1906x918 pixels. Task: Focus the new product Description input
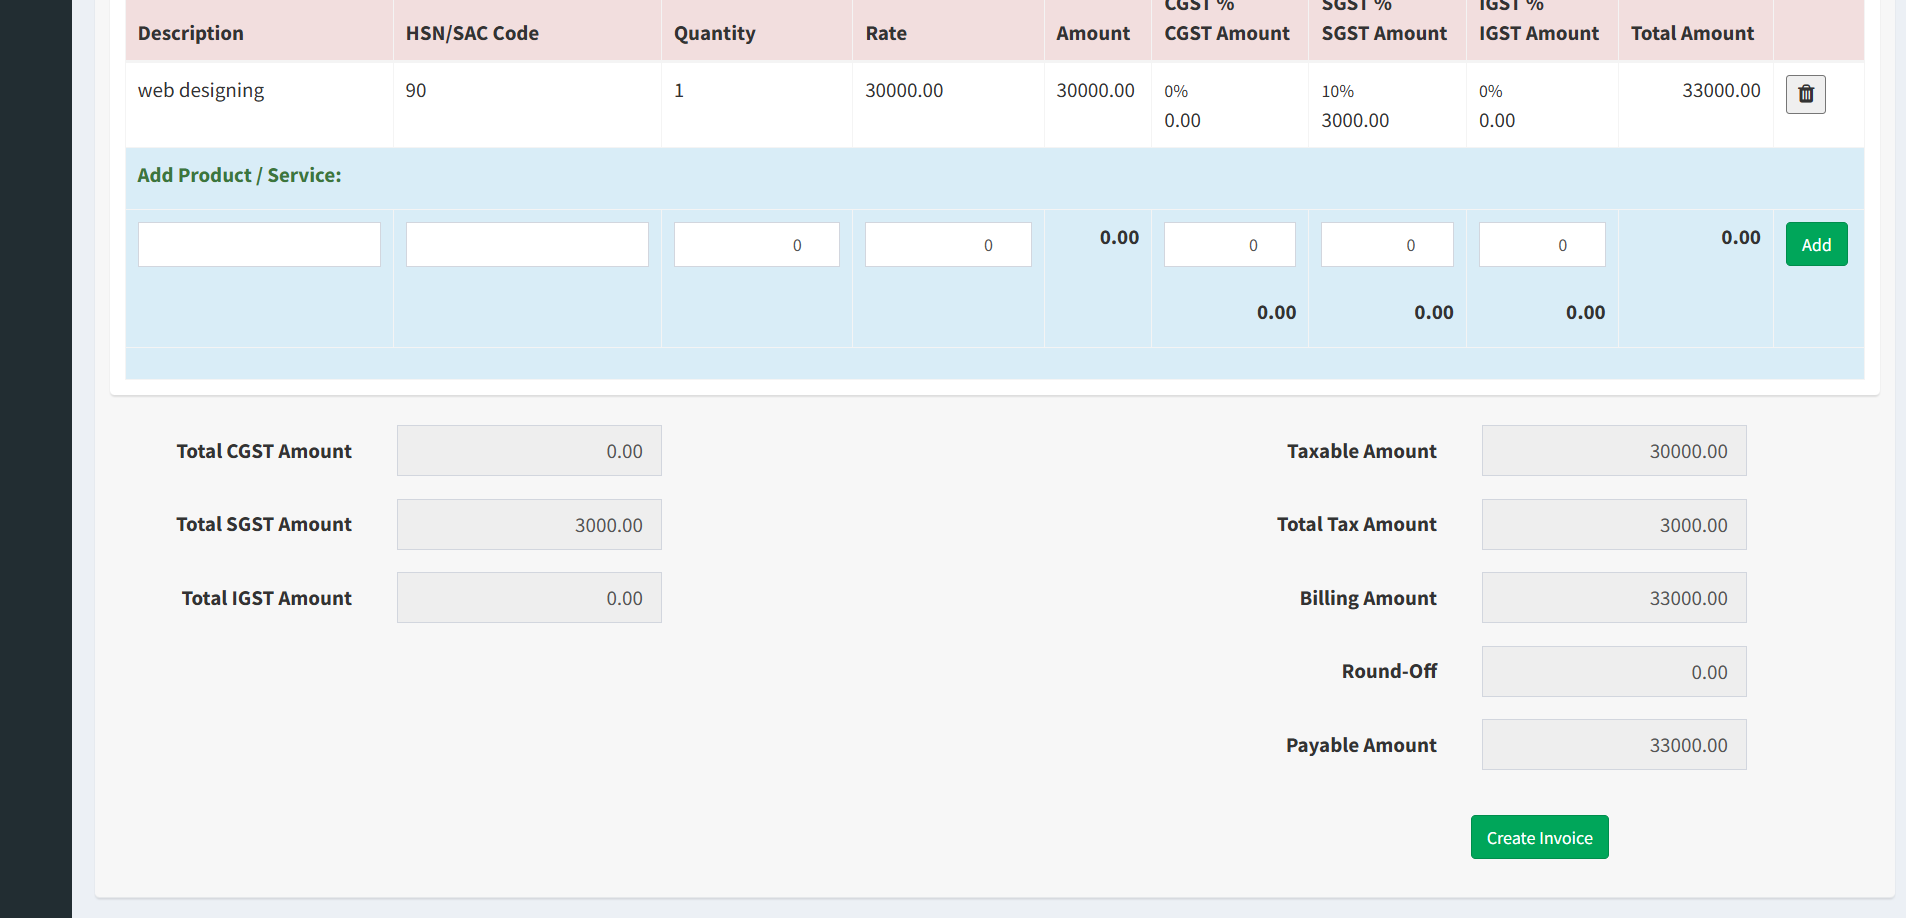point(259,244)
